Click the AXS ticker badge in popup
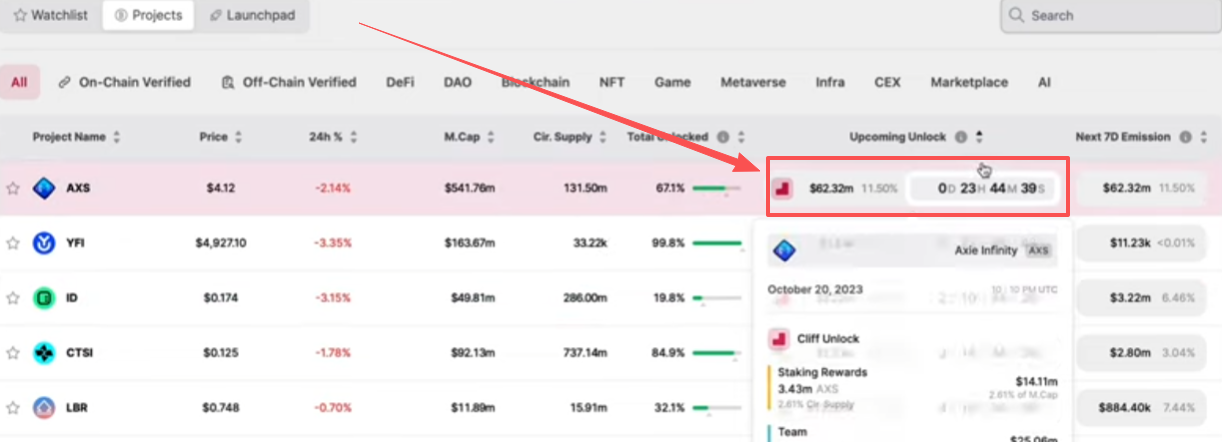 (1038, 251)
